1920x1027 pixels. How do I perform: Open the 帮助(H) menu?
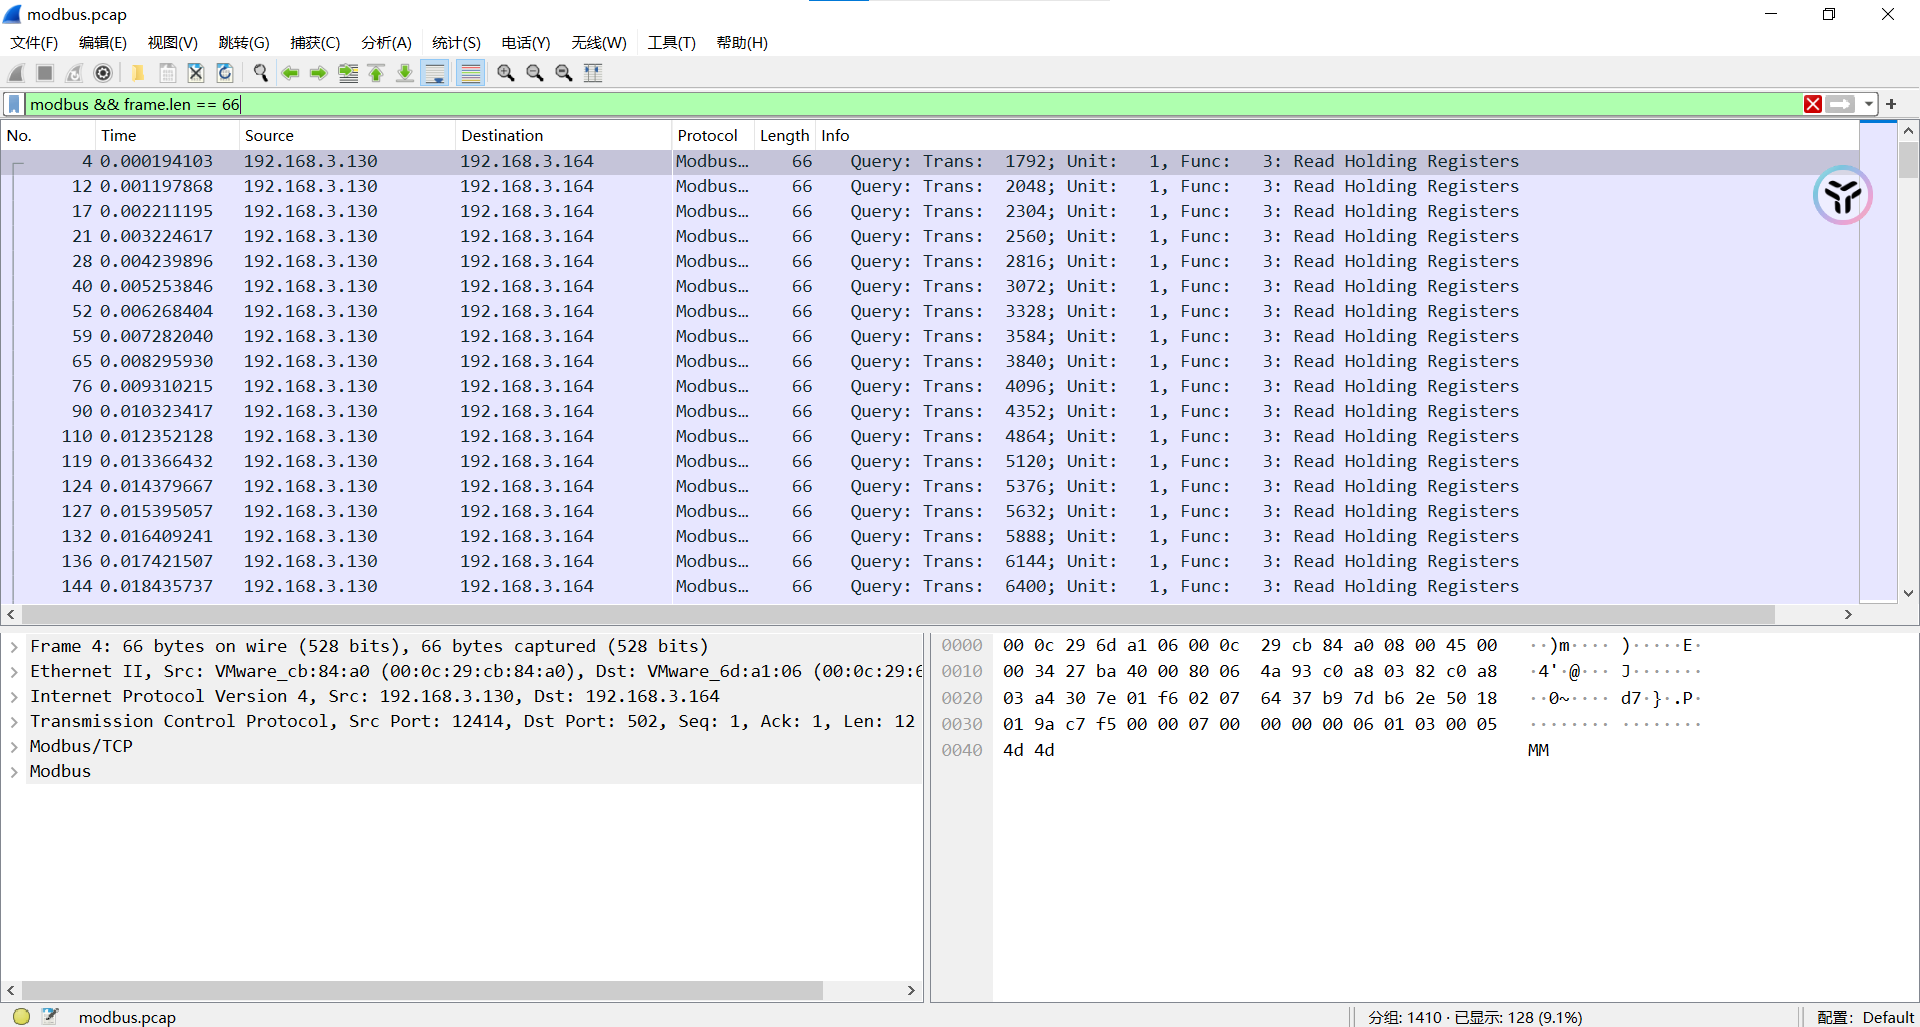(x=742, y=43)
